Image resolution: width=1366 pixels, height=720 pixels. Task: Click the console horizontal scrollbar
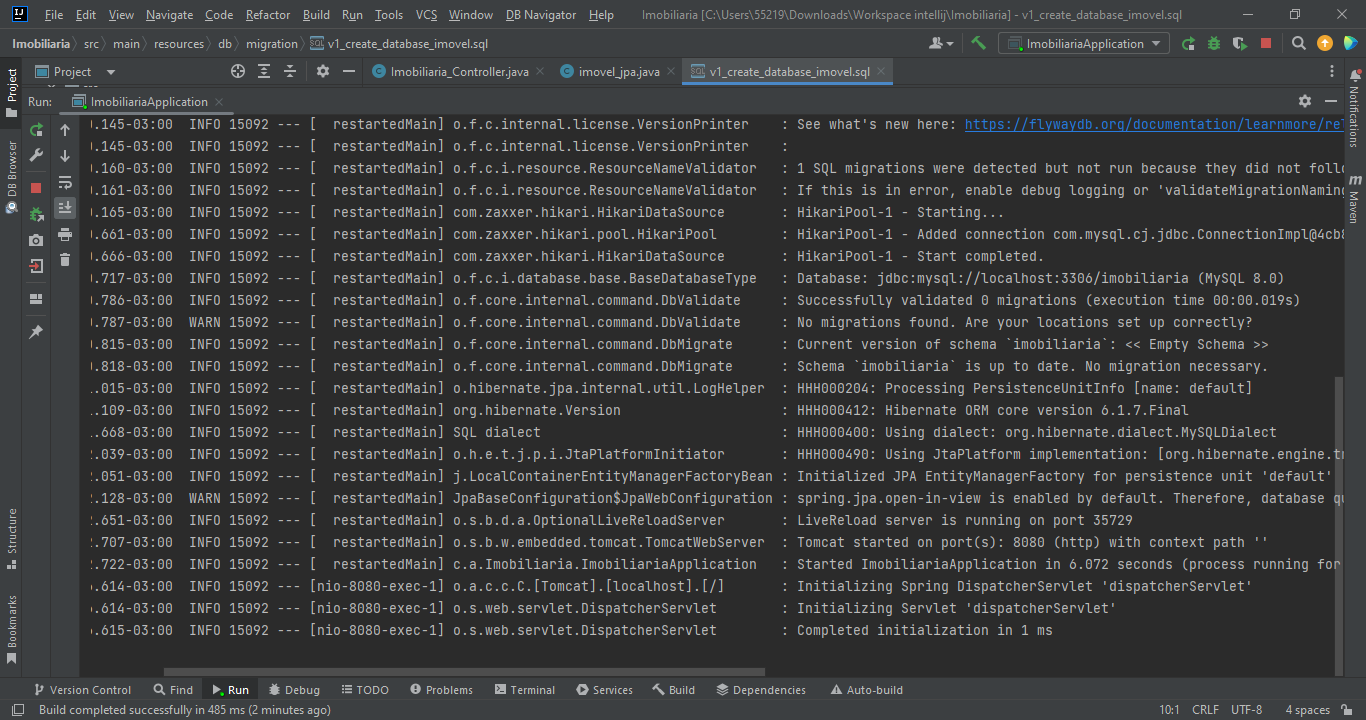(x=464, y=672)
